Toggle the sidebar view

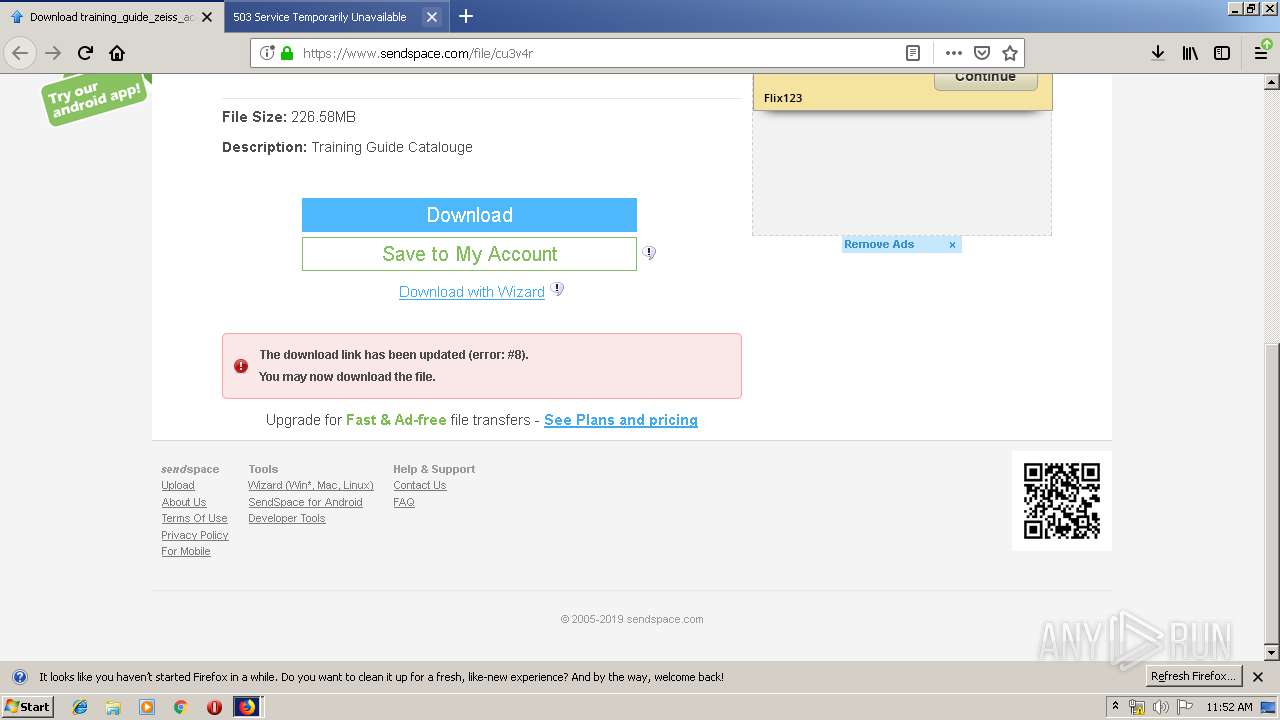(1222, 53)
